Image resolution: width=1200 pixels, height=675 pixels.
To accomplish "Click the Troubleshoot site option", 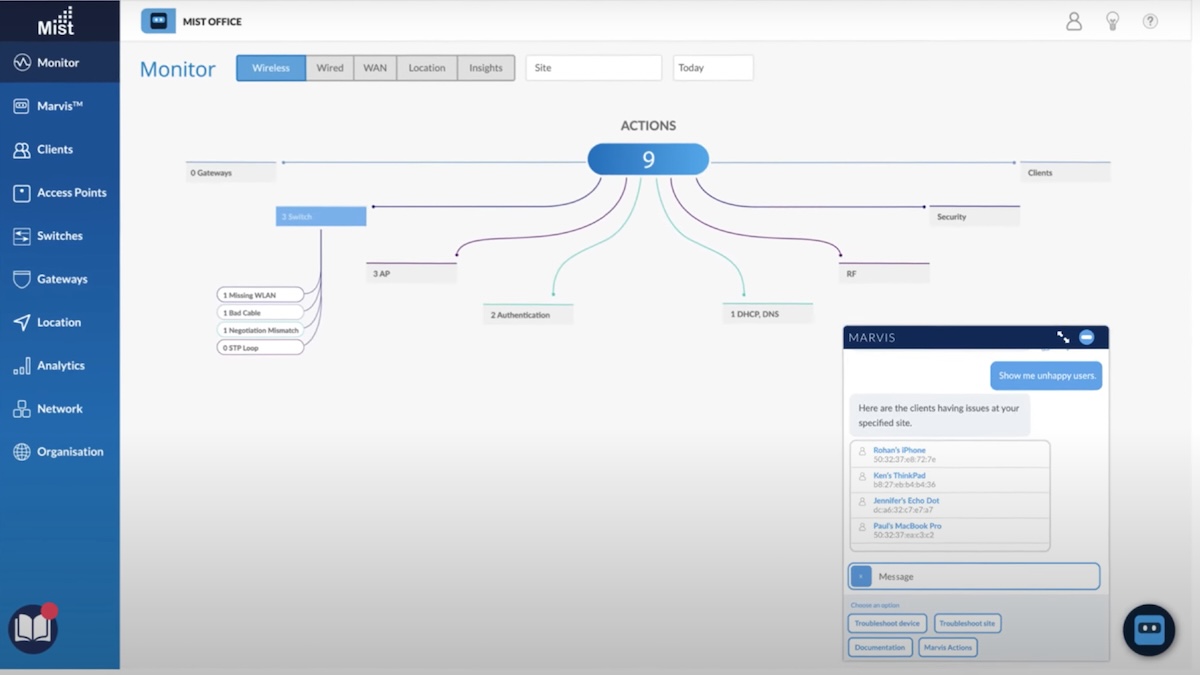I will (967, 623).
